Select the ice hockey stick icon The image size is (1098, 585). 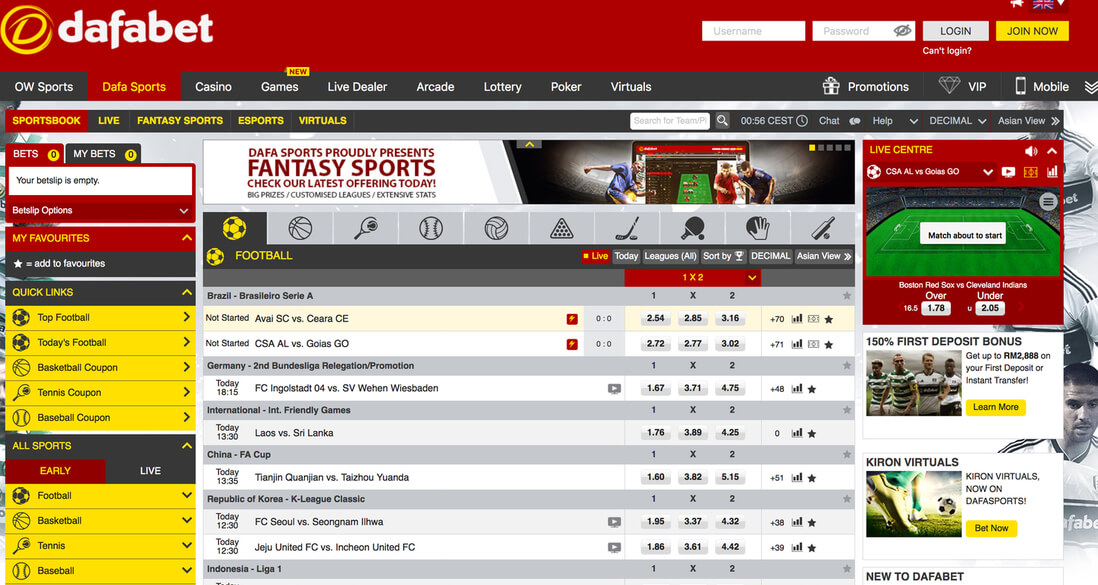(627, 228)
